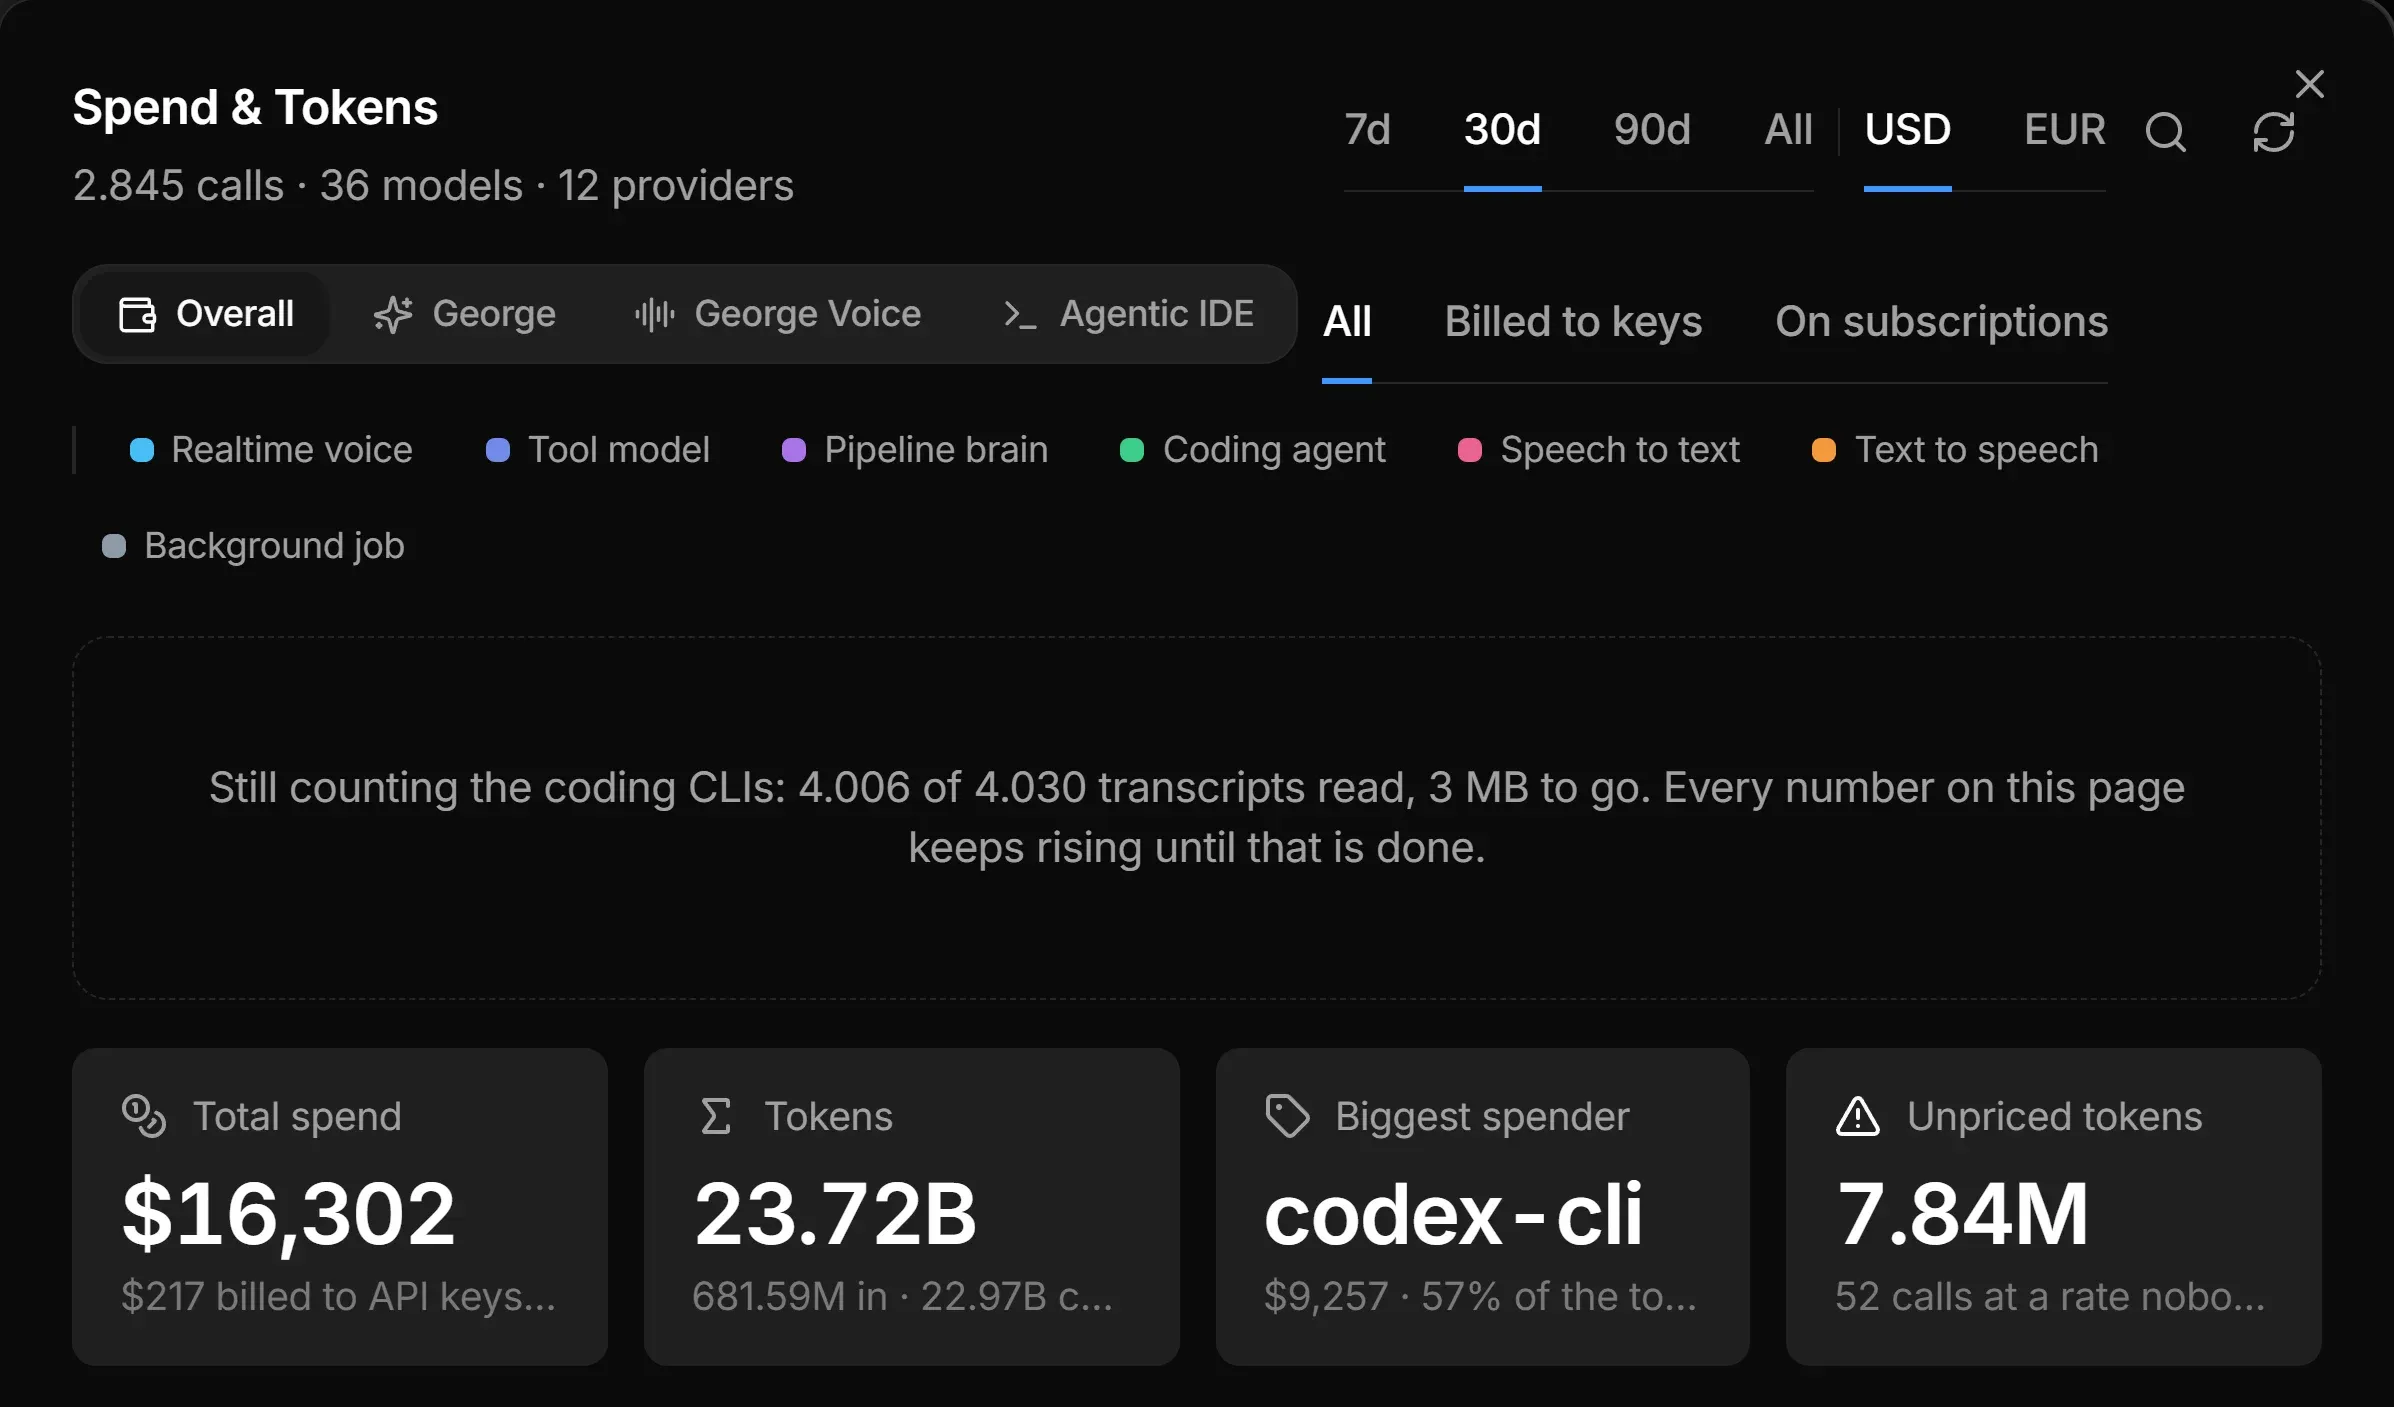Toggle the Background job legend item
Screen dimensions: 2394x1407
tap(253, 546)
